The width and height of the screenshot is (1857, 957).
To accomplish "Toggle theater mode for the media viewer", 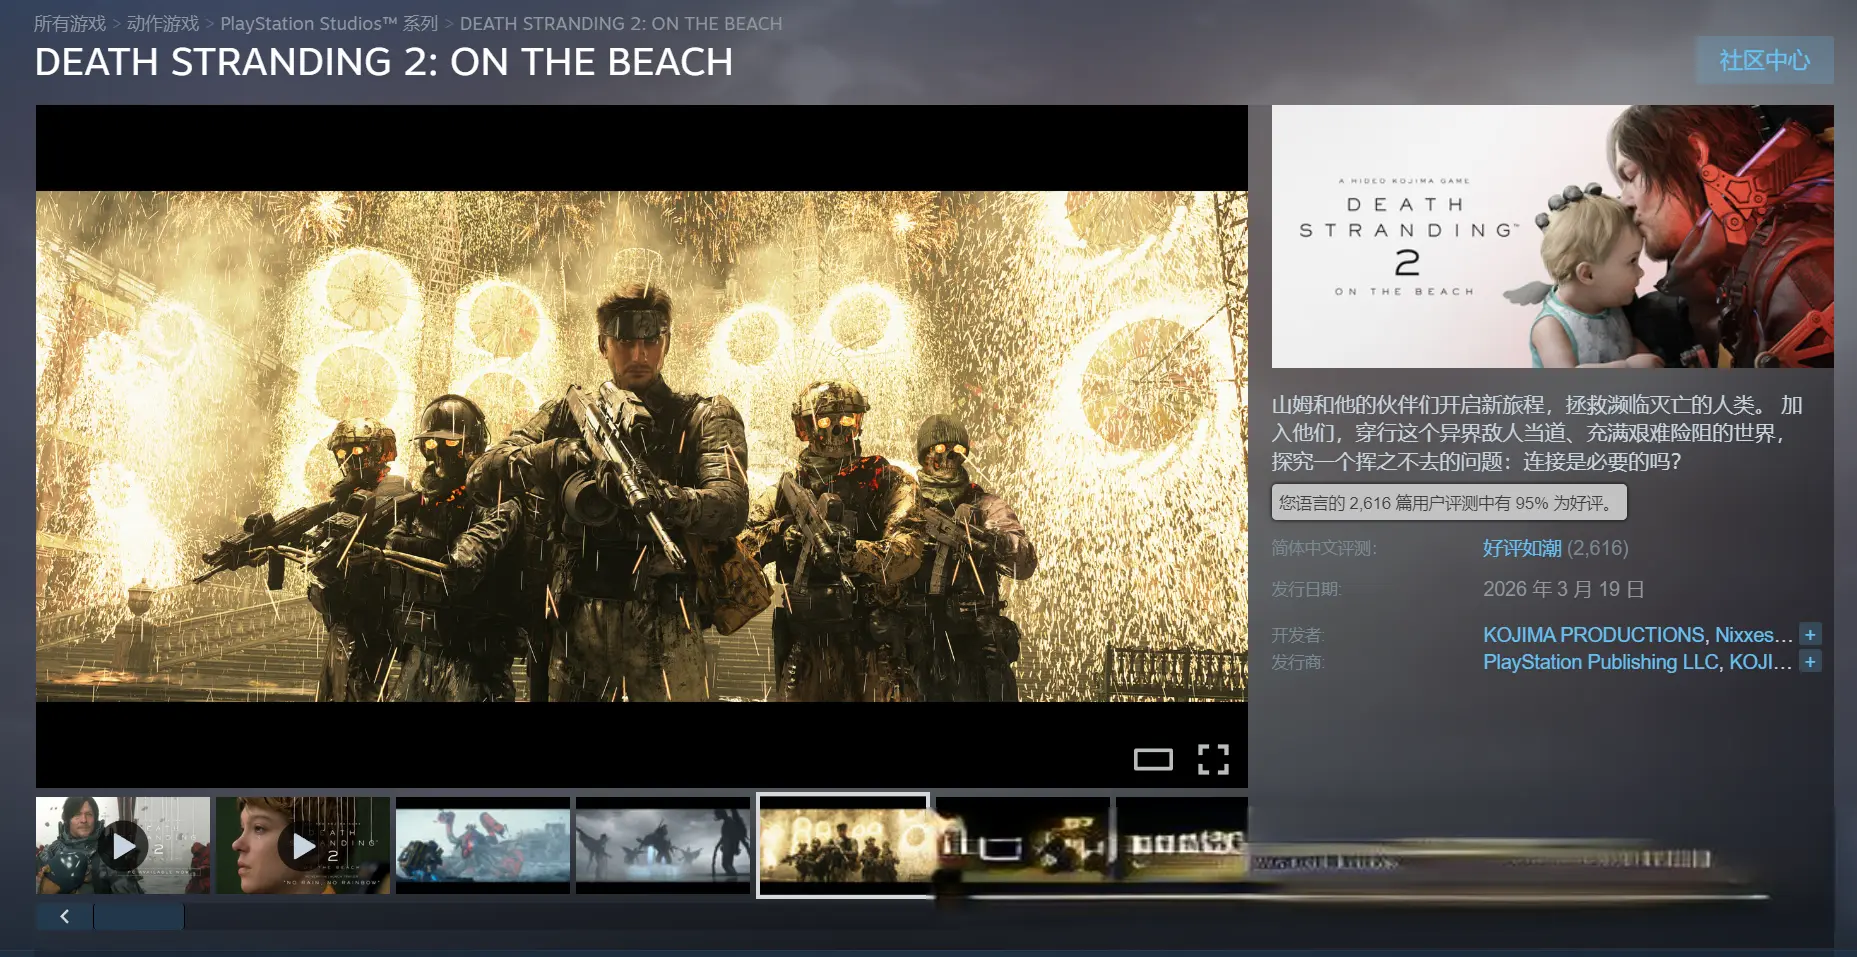I will (x=1152, y=760).
